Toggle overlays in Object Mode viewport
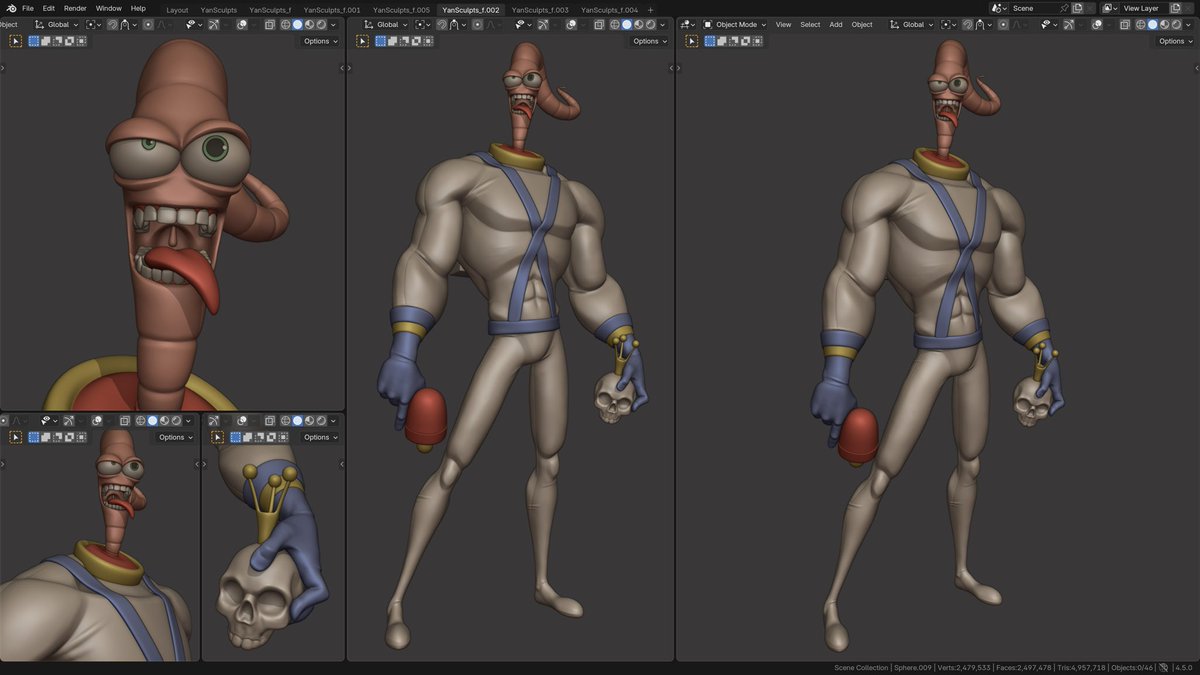1200x675 pixels. (1097, 24)
